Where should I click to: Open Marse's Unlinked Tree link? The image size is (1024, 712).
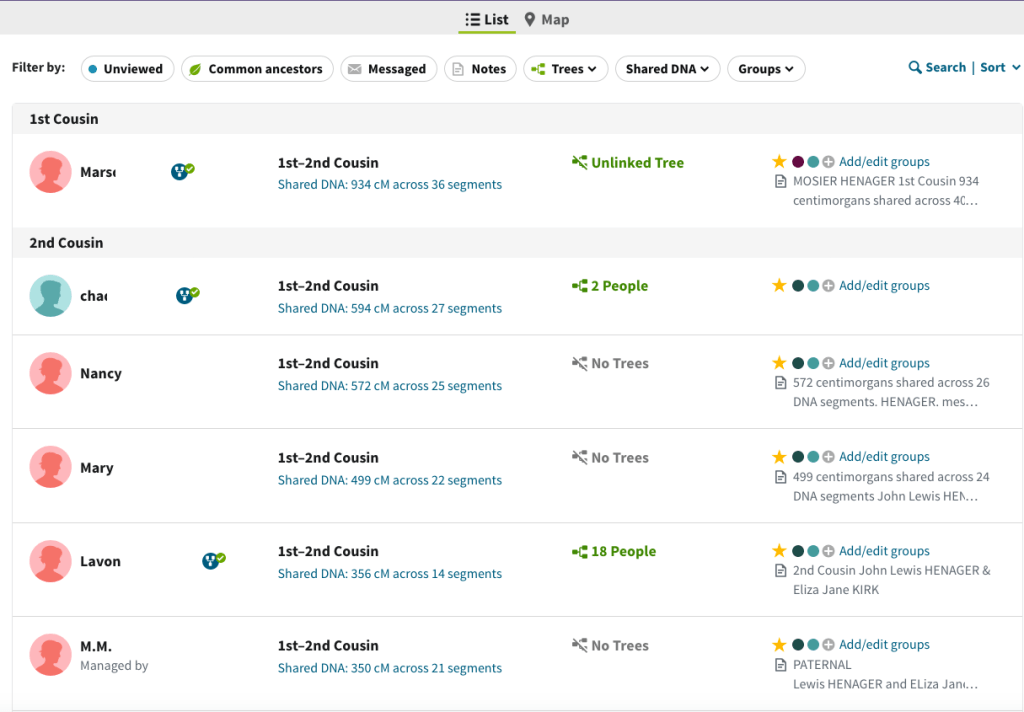(637, 163)
